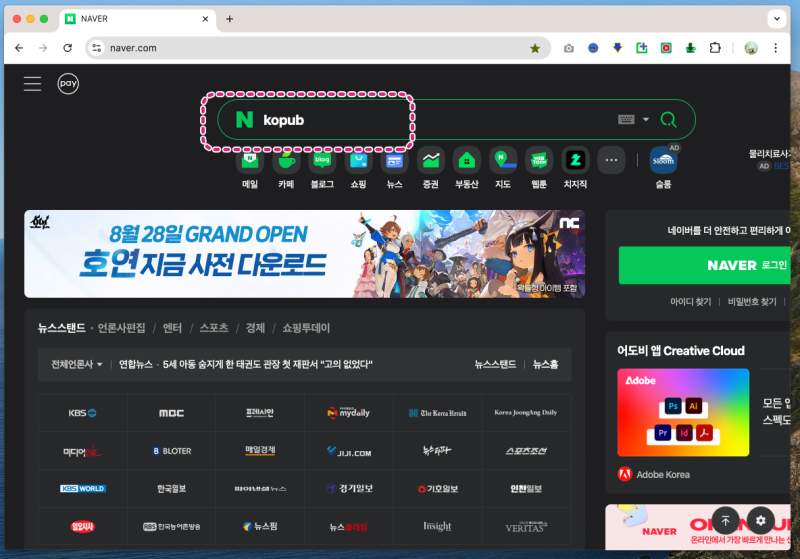Open the 뉴스핌 press logo

[x=260, y=526]
